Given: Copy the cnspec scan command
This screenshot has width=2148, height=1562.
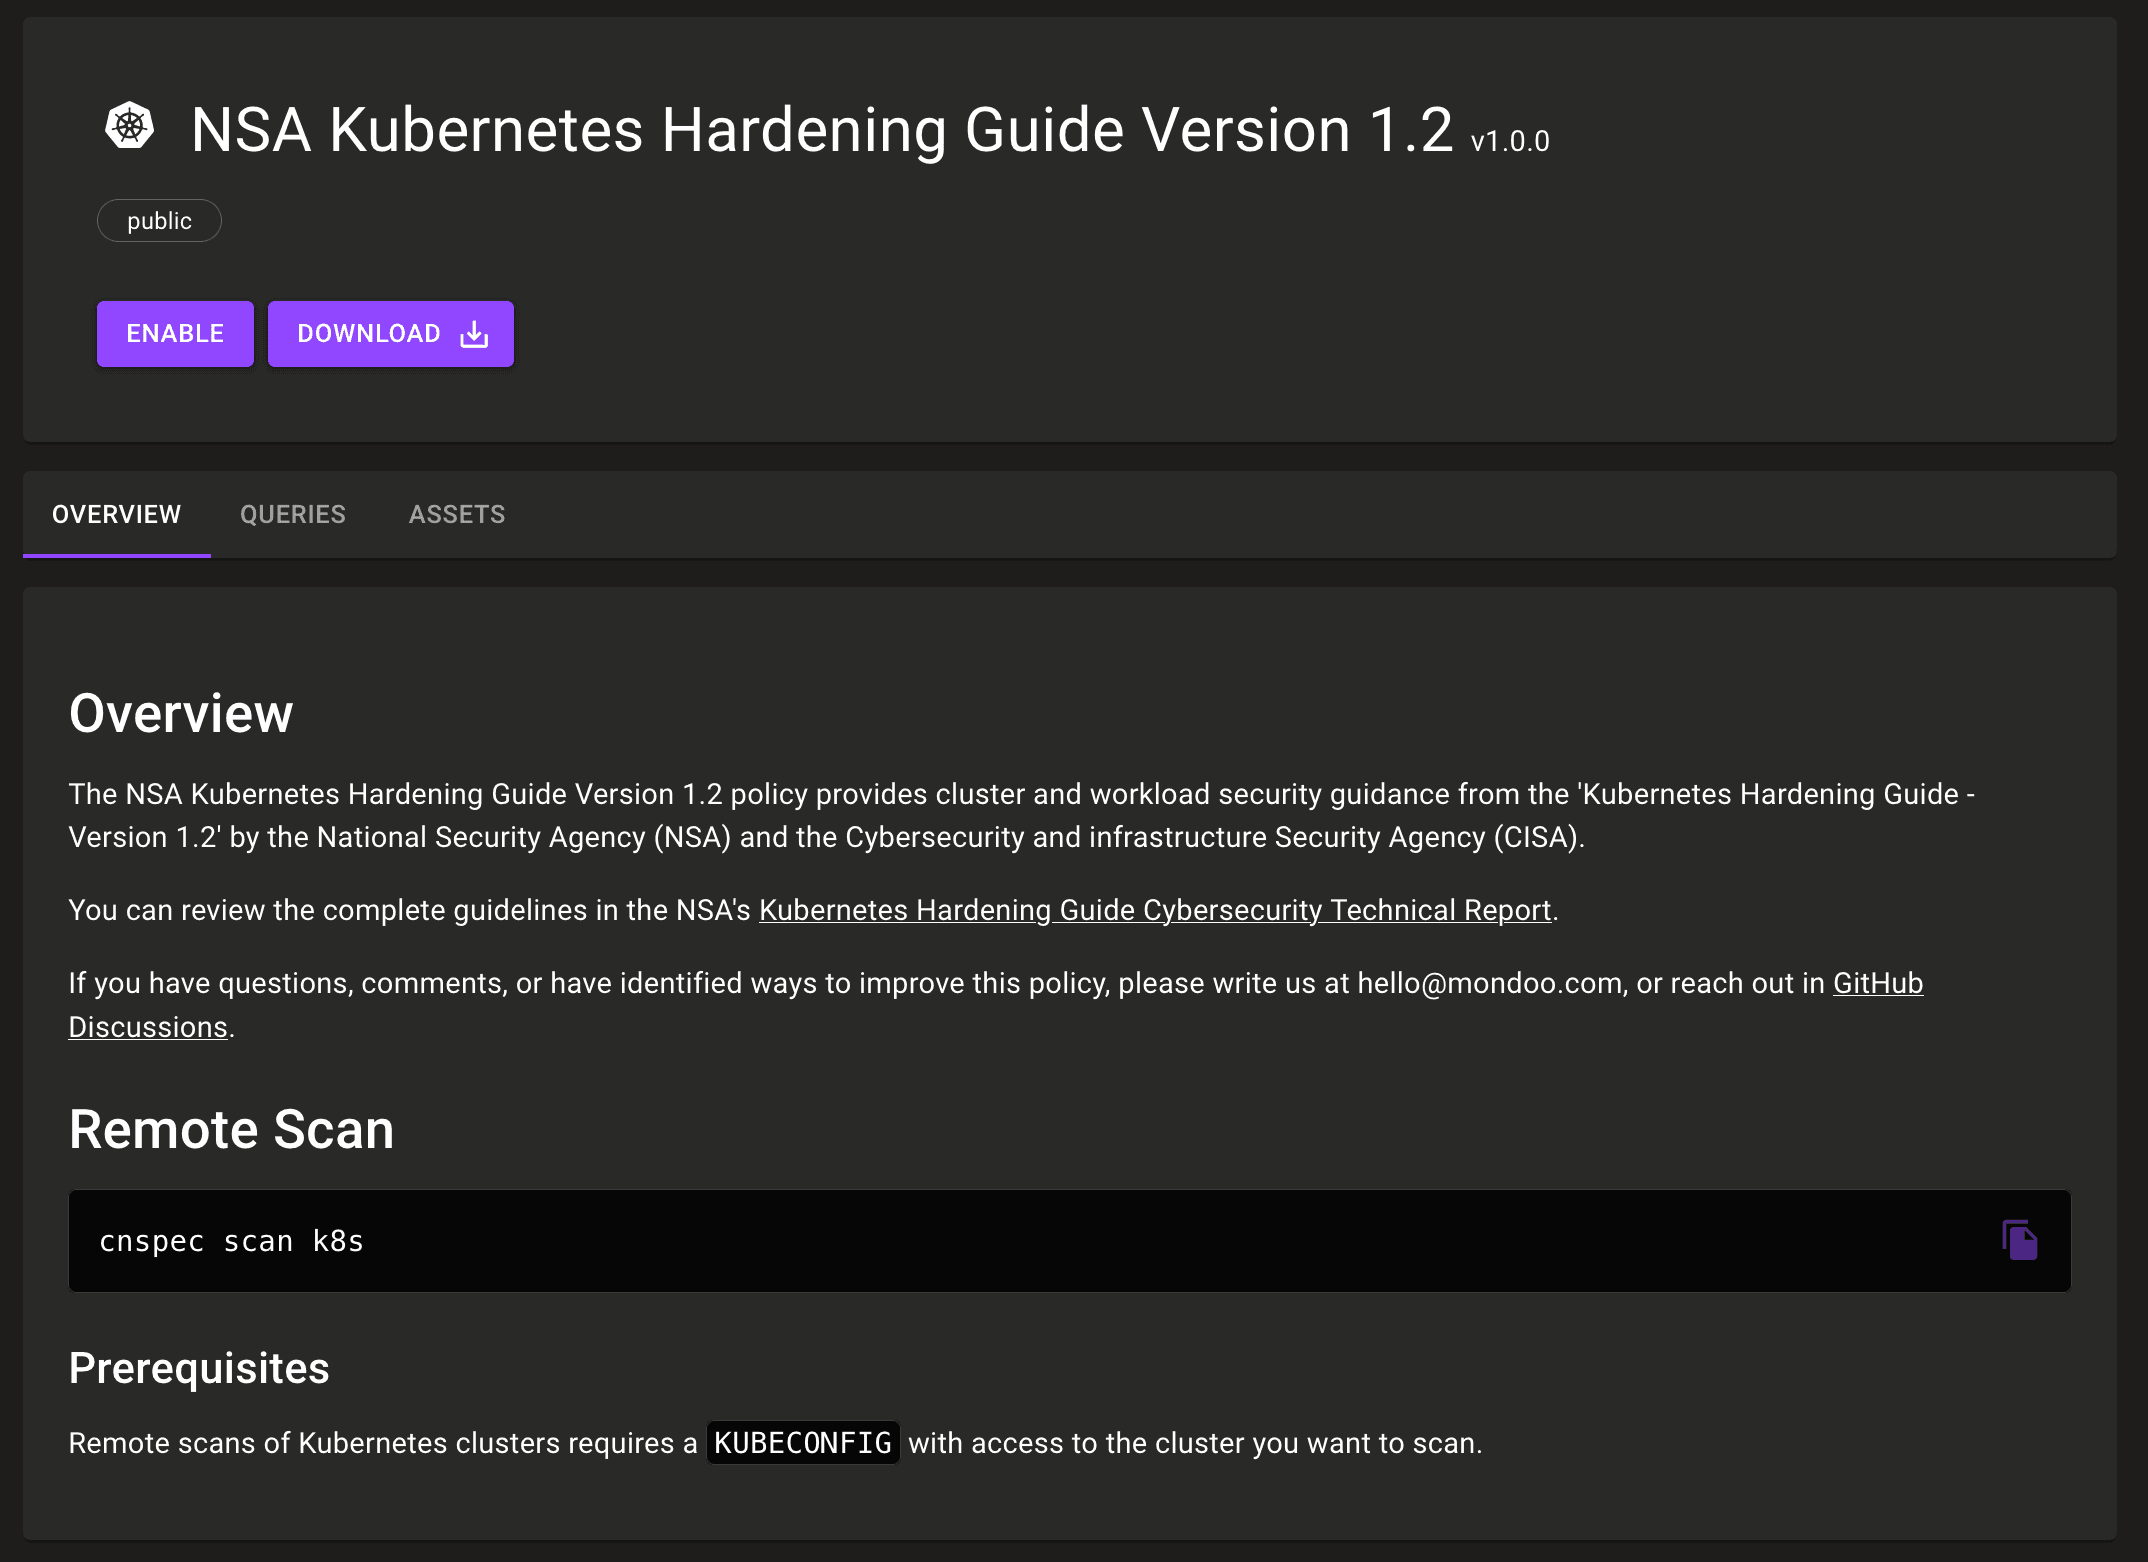Looking at the screenshot, I should pos(2019,1240).
